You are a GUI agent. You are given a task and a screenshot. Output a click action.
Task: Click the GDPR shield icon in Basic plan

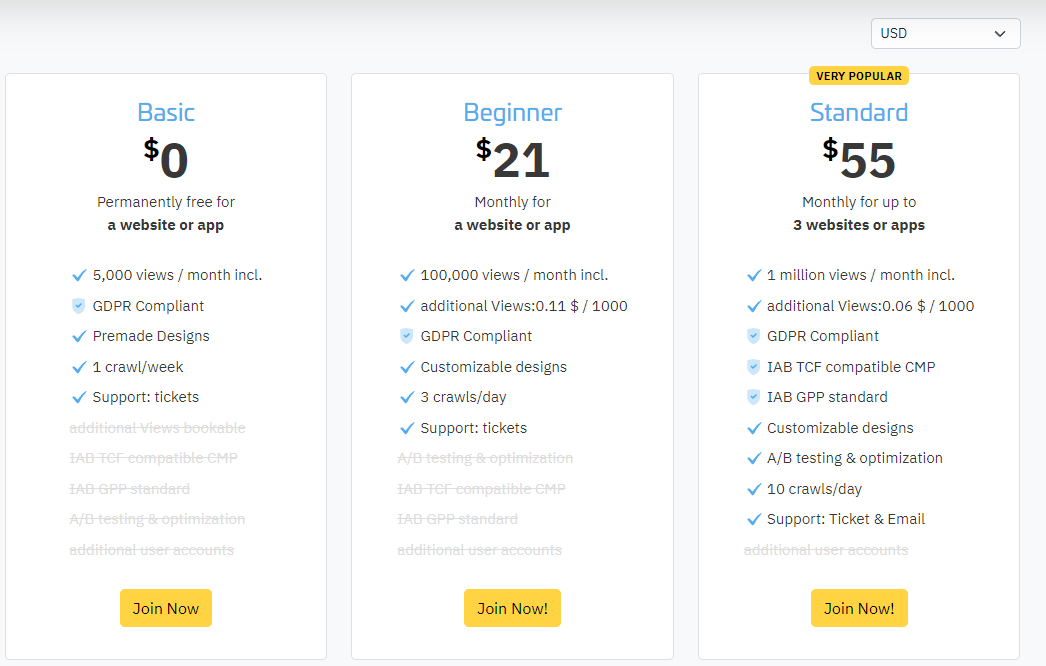pos(79,306)
